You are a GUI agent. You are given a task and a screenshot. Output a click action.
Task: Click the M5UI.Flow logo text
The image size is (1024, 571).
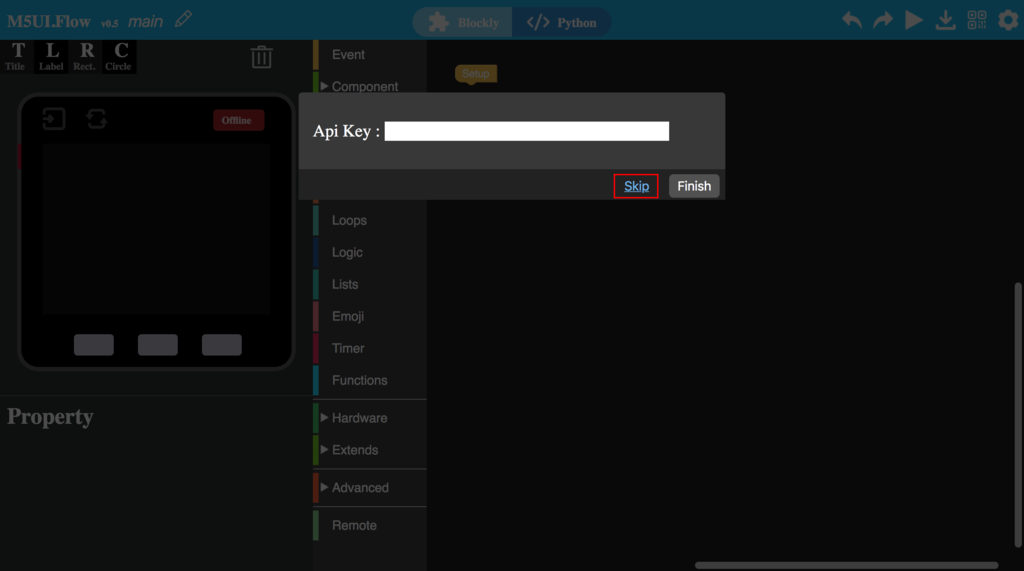coord(48,22)
